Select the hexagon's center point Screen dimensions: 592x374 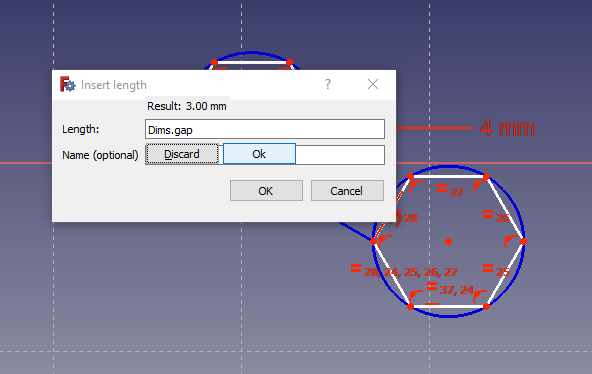(449, 242)
